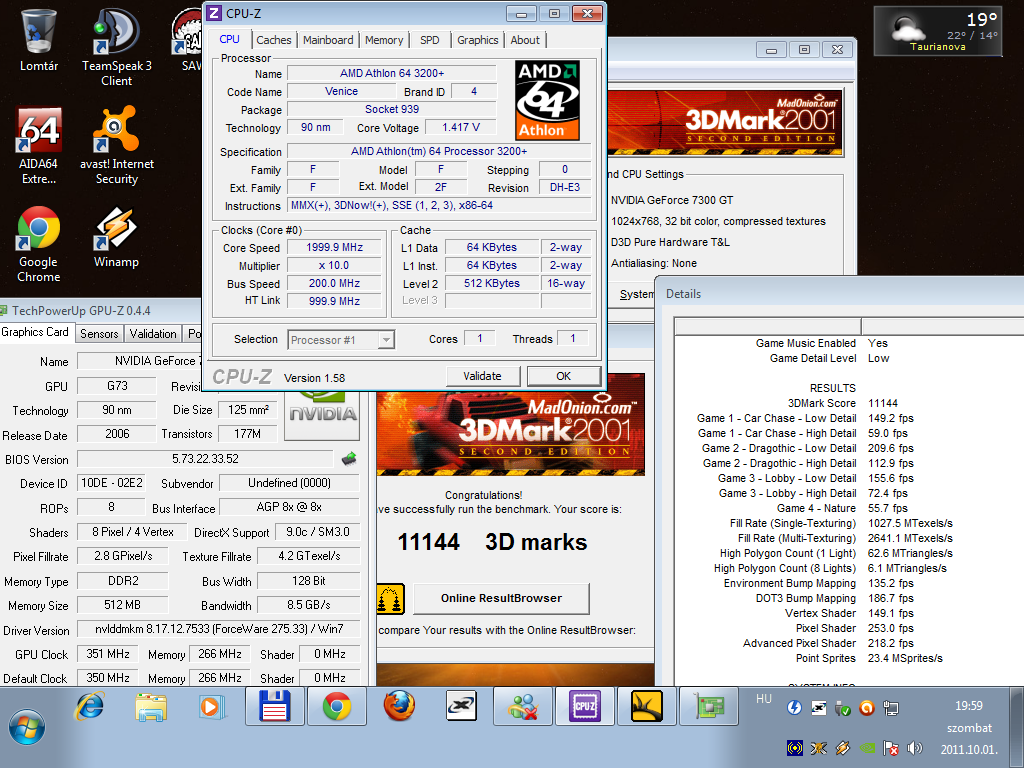
Task: Open Windows Live Messenger on the taskbar
Action: [x=522, y=707]
